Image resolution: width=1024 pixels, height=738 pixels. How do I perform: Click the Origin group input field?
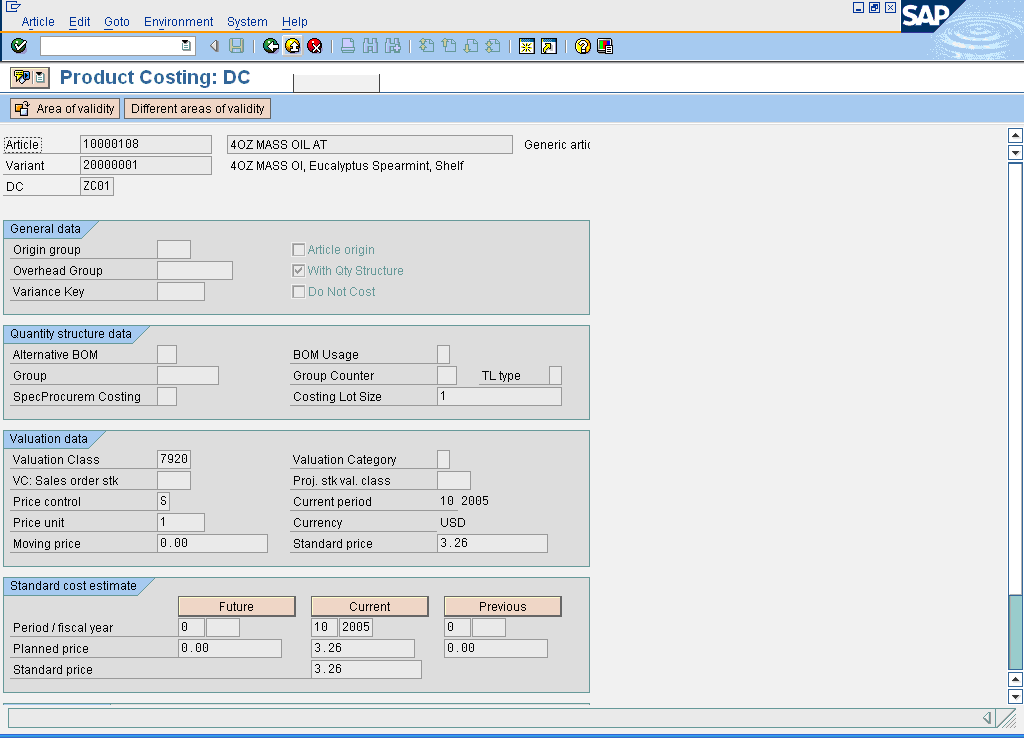pyautogui.click(x=174, y=249)
